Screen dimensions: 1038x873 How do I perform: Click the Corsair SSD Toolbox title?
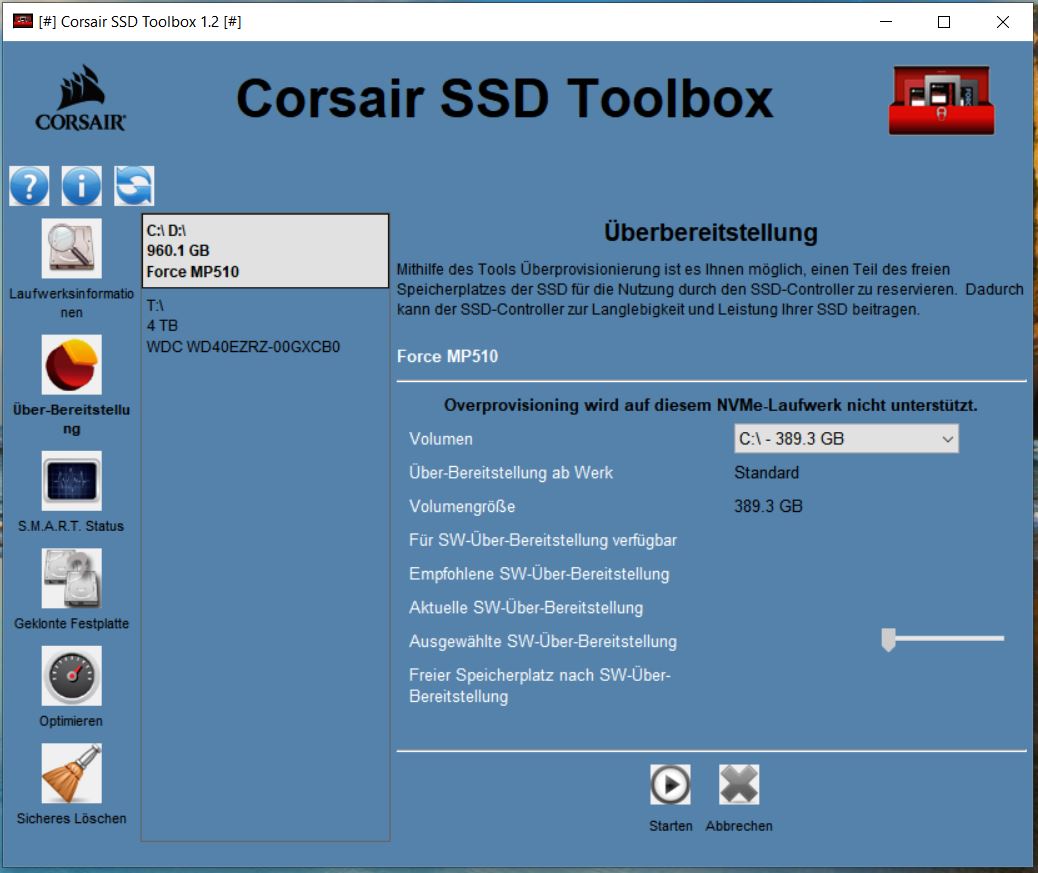point(504,99)
